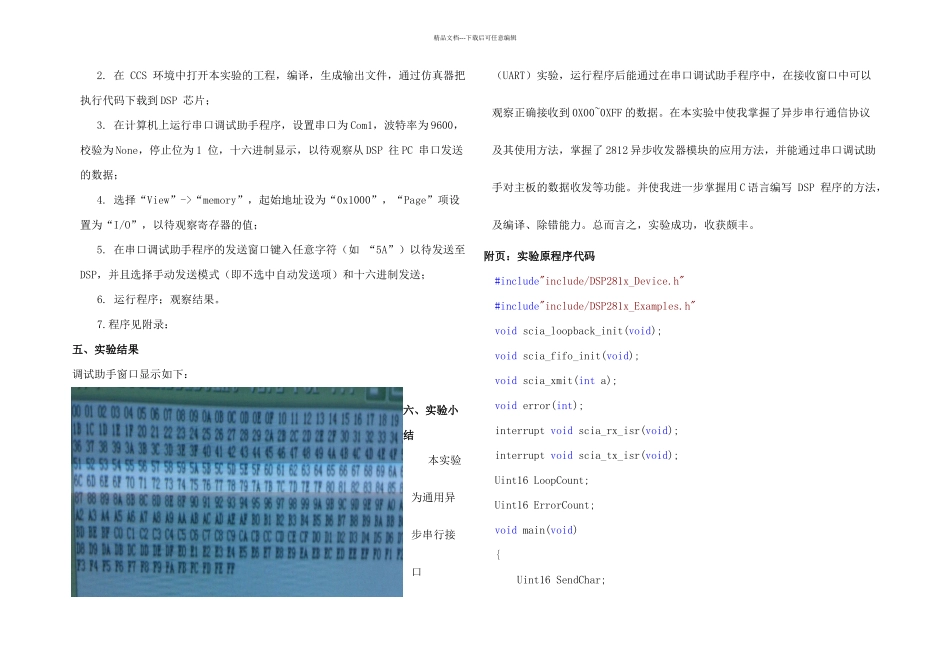The height and width of the screenshot is (672, 950).
Task: Click line '置为"I/O"，以待观察寄存器的值：'
Action: pyautogui.click(x=170, y=225)
